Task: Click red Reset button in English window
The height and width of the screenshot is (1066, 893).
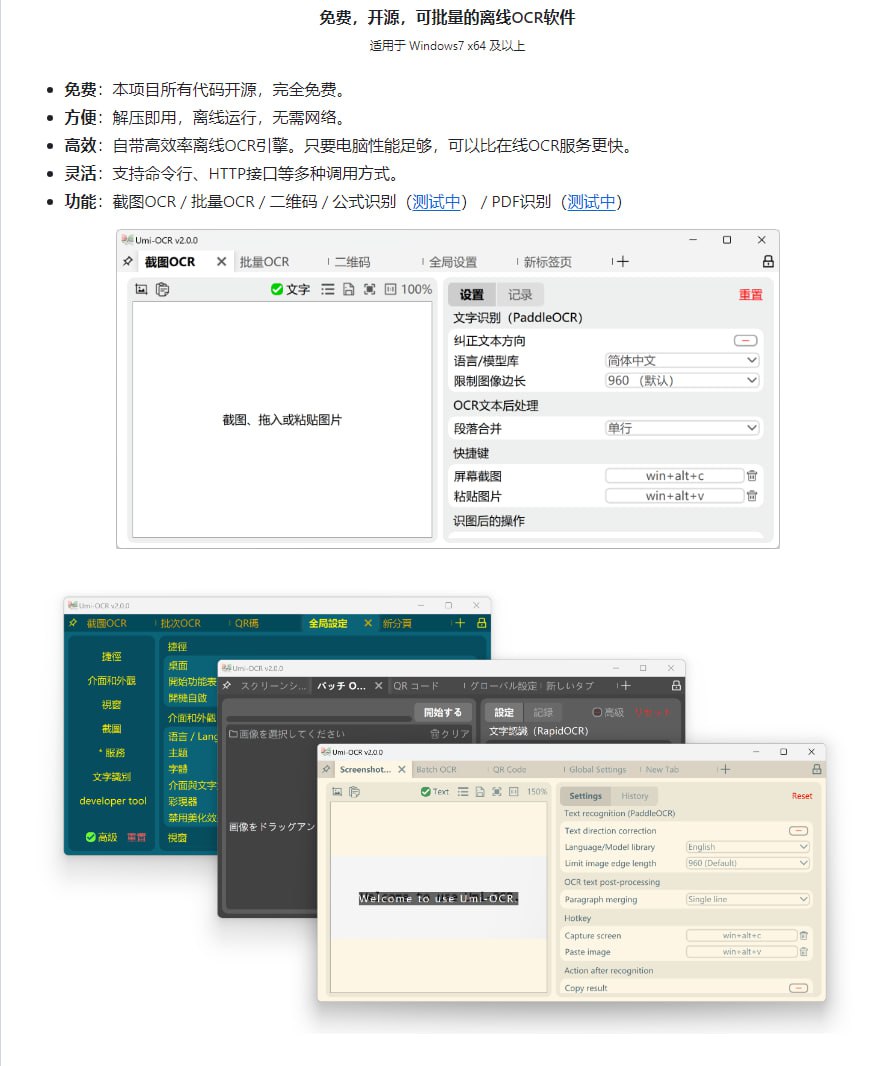Action: [x=802, y=795]
